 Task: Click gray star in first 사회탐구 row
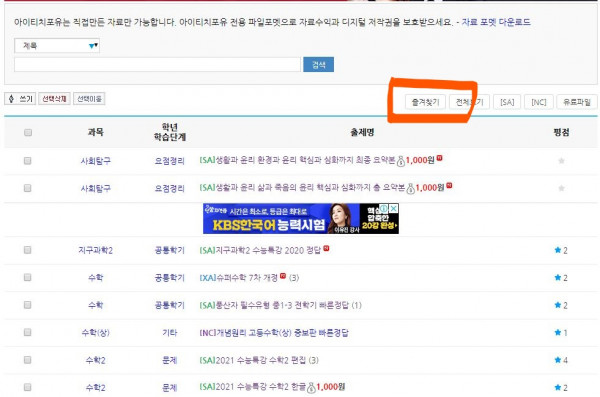coord(561,161)
